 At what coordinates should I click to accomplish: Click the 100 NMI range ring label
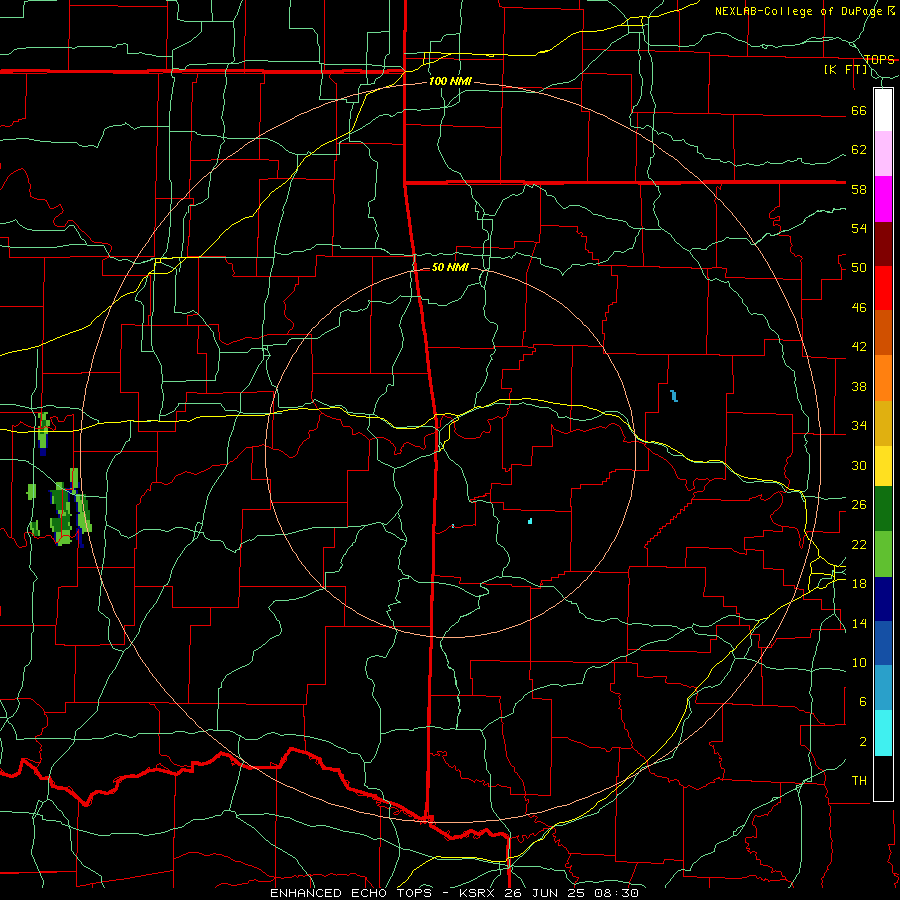point(450,82)
